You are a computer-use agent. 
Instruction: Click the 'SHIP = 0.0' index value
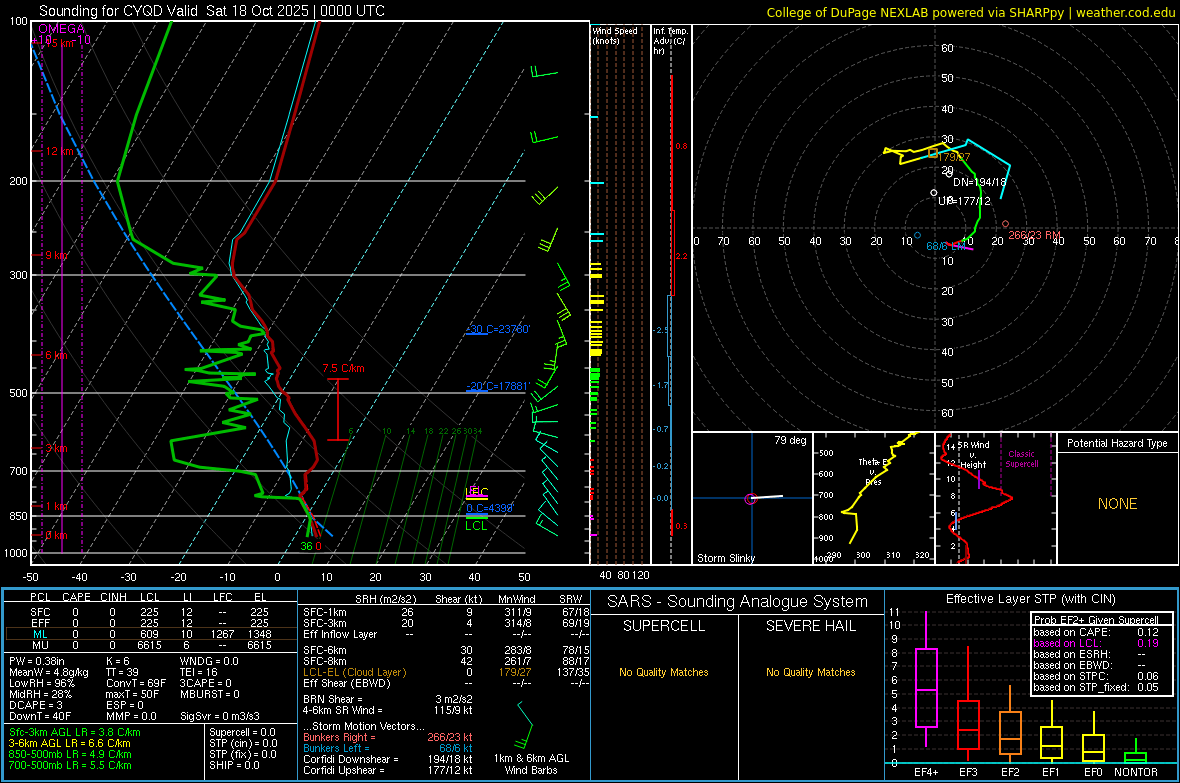234,765
